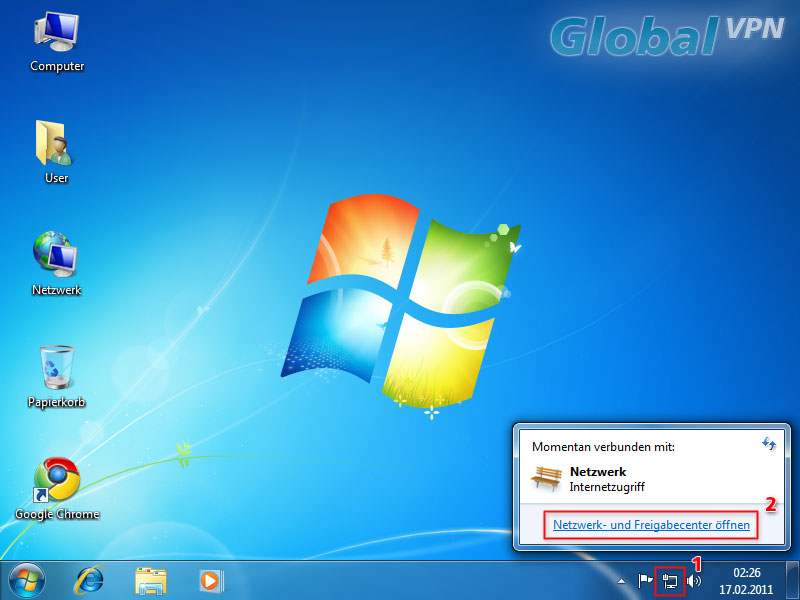Image resolution: width=800 pixels, height=600 pixels.
Task: Open the volume speaker icon
Action: click(x=694, y=581)
